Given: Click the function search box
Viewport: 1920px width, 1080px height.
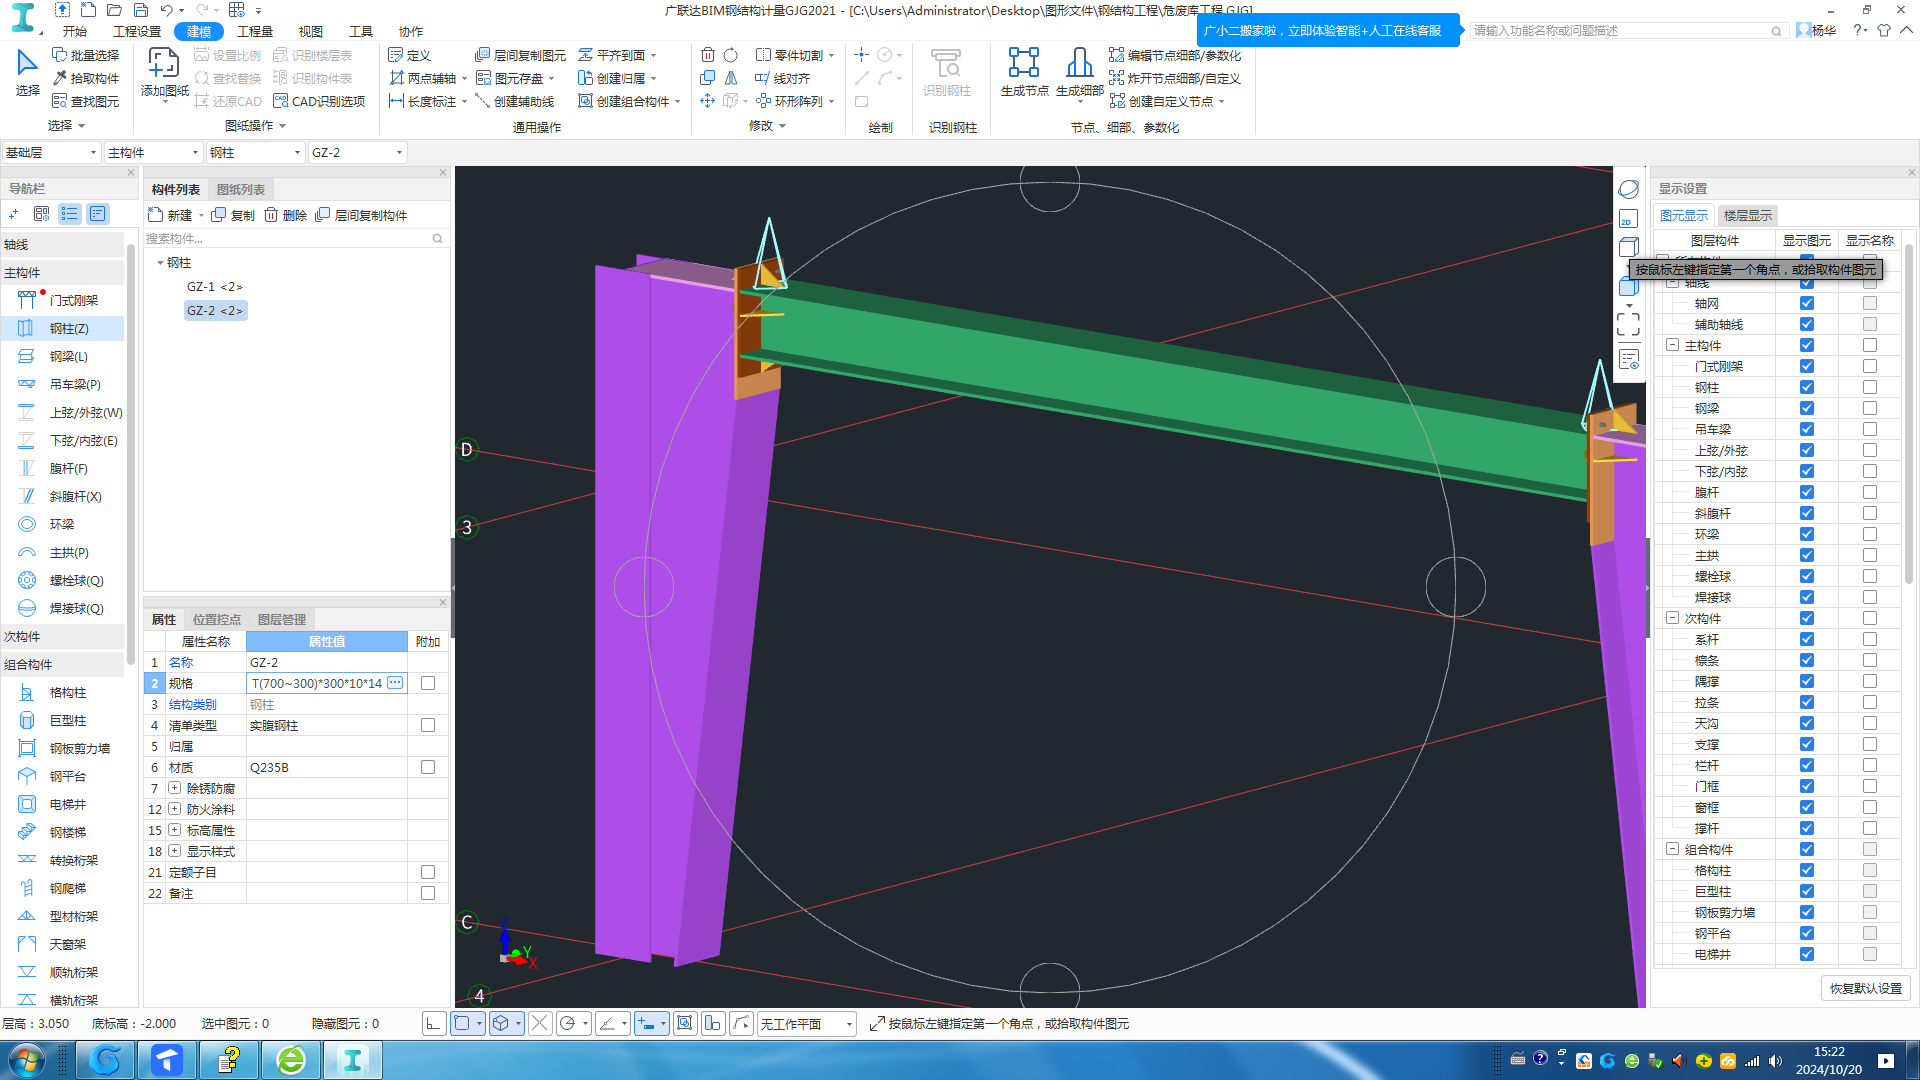Looking at the screenshot, I should tap(1628, 31).
